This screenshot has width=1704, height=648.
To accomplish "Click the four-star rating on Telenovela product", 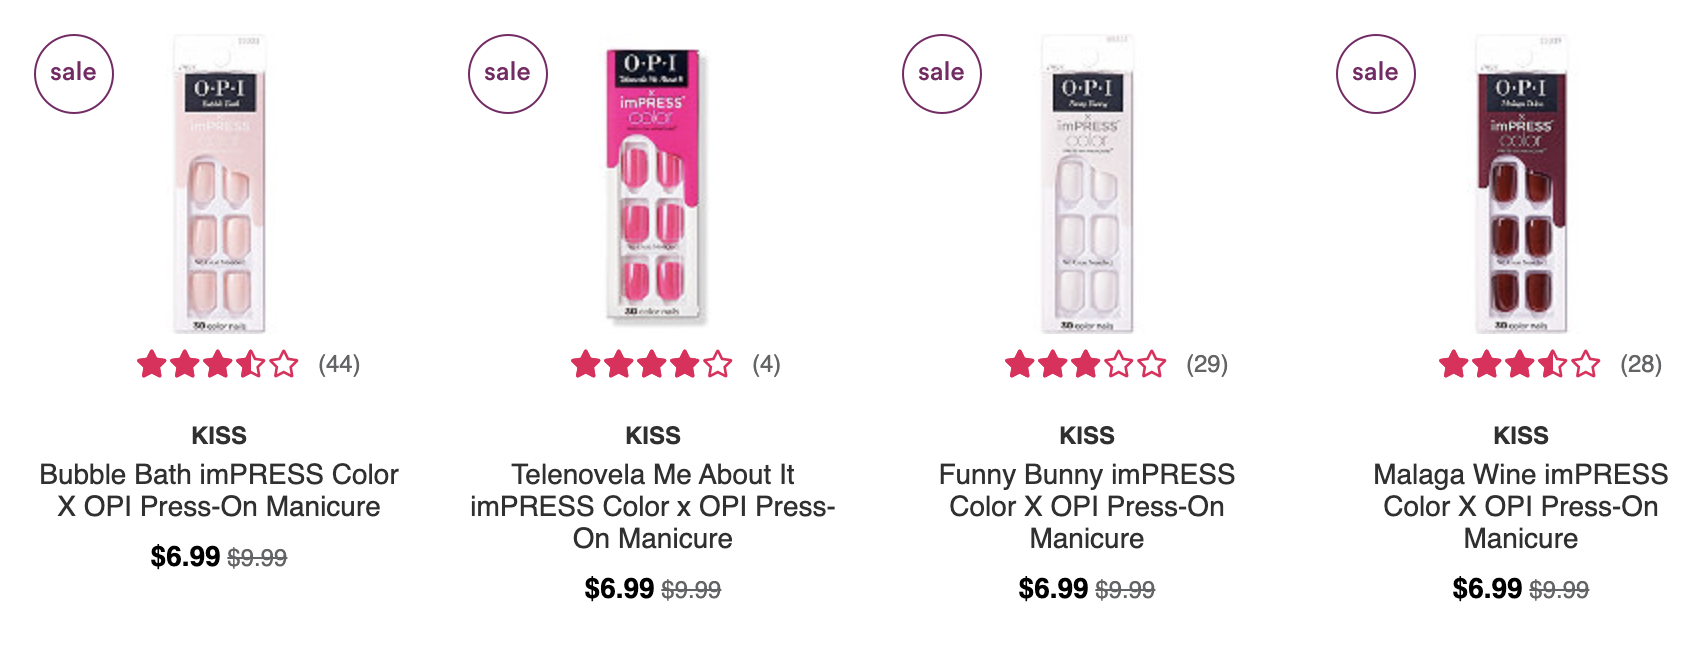I will point(652,364).
